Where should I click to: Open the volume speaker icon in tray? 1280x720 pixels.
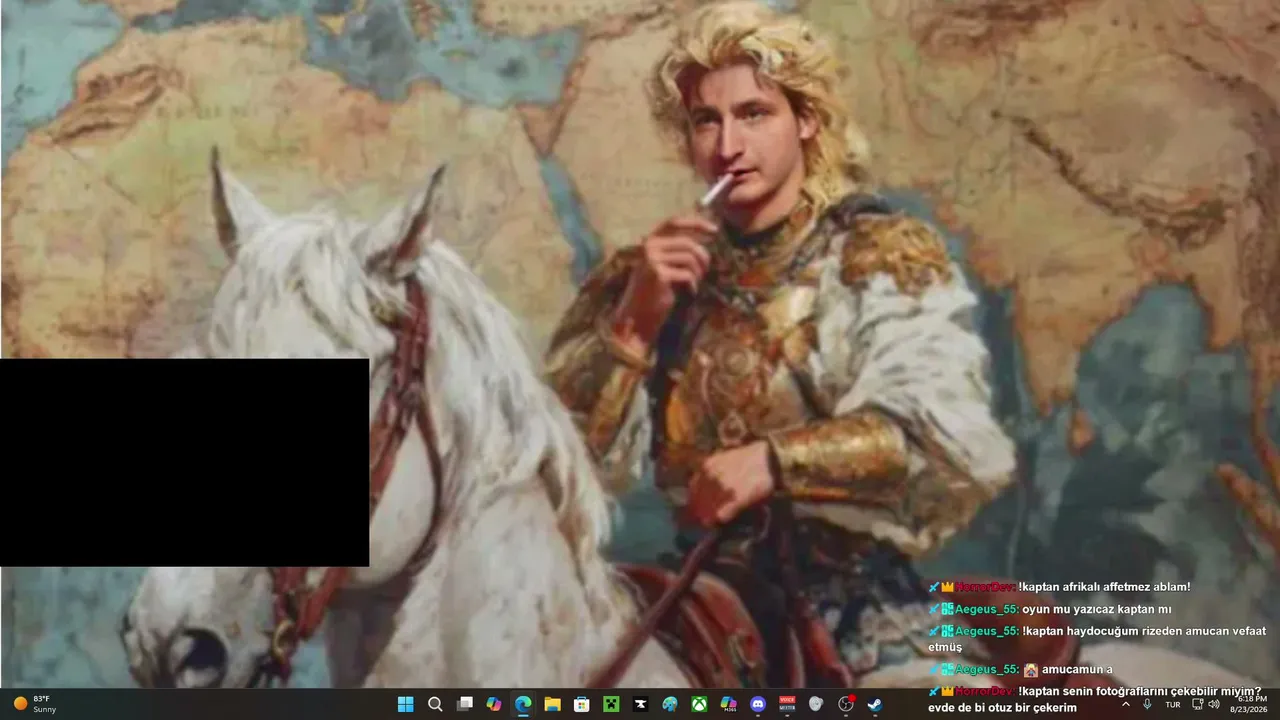click(x=1213, y=704)
